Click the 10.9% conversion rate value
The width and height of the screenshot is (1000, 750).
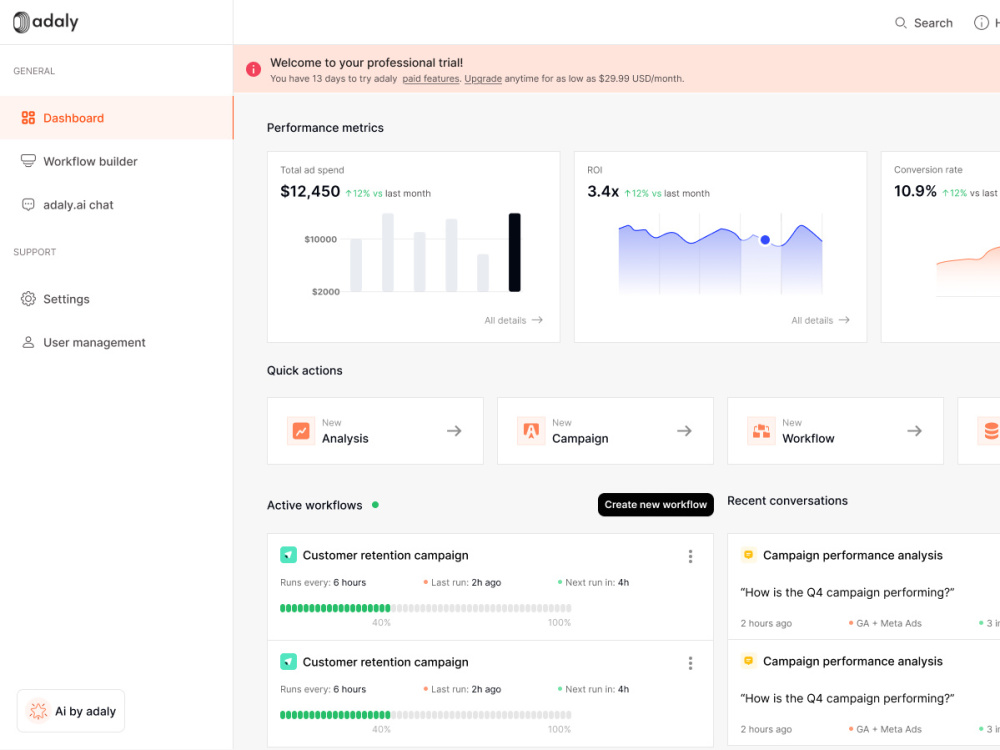(x=915, y=191)
